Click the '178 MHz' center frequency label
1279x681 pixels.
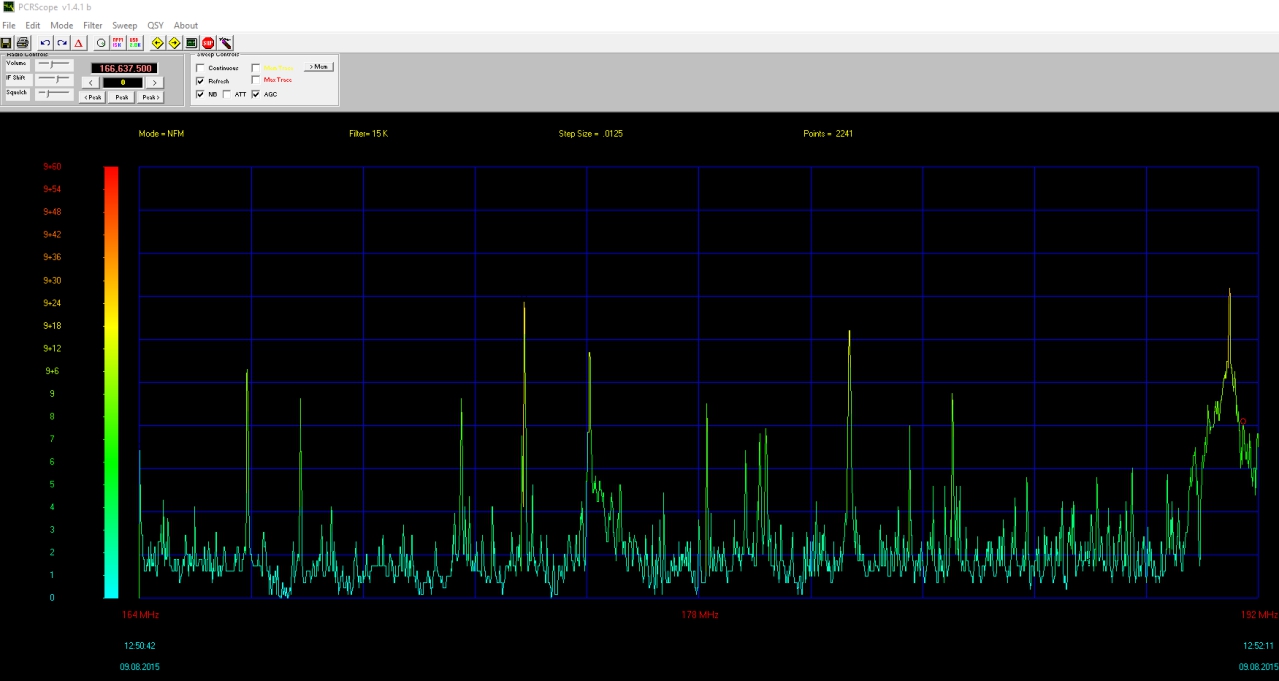[699, 614]
